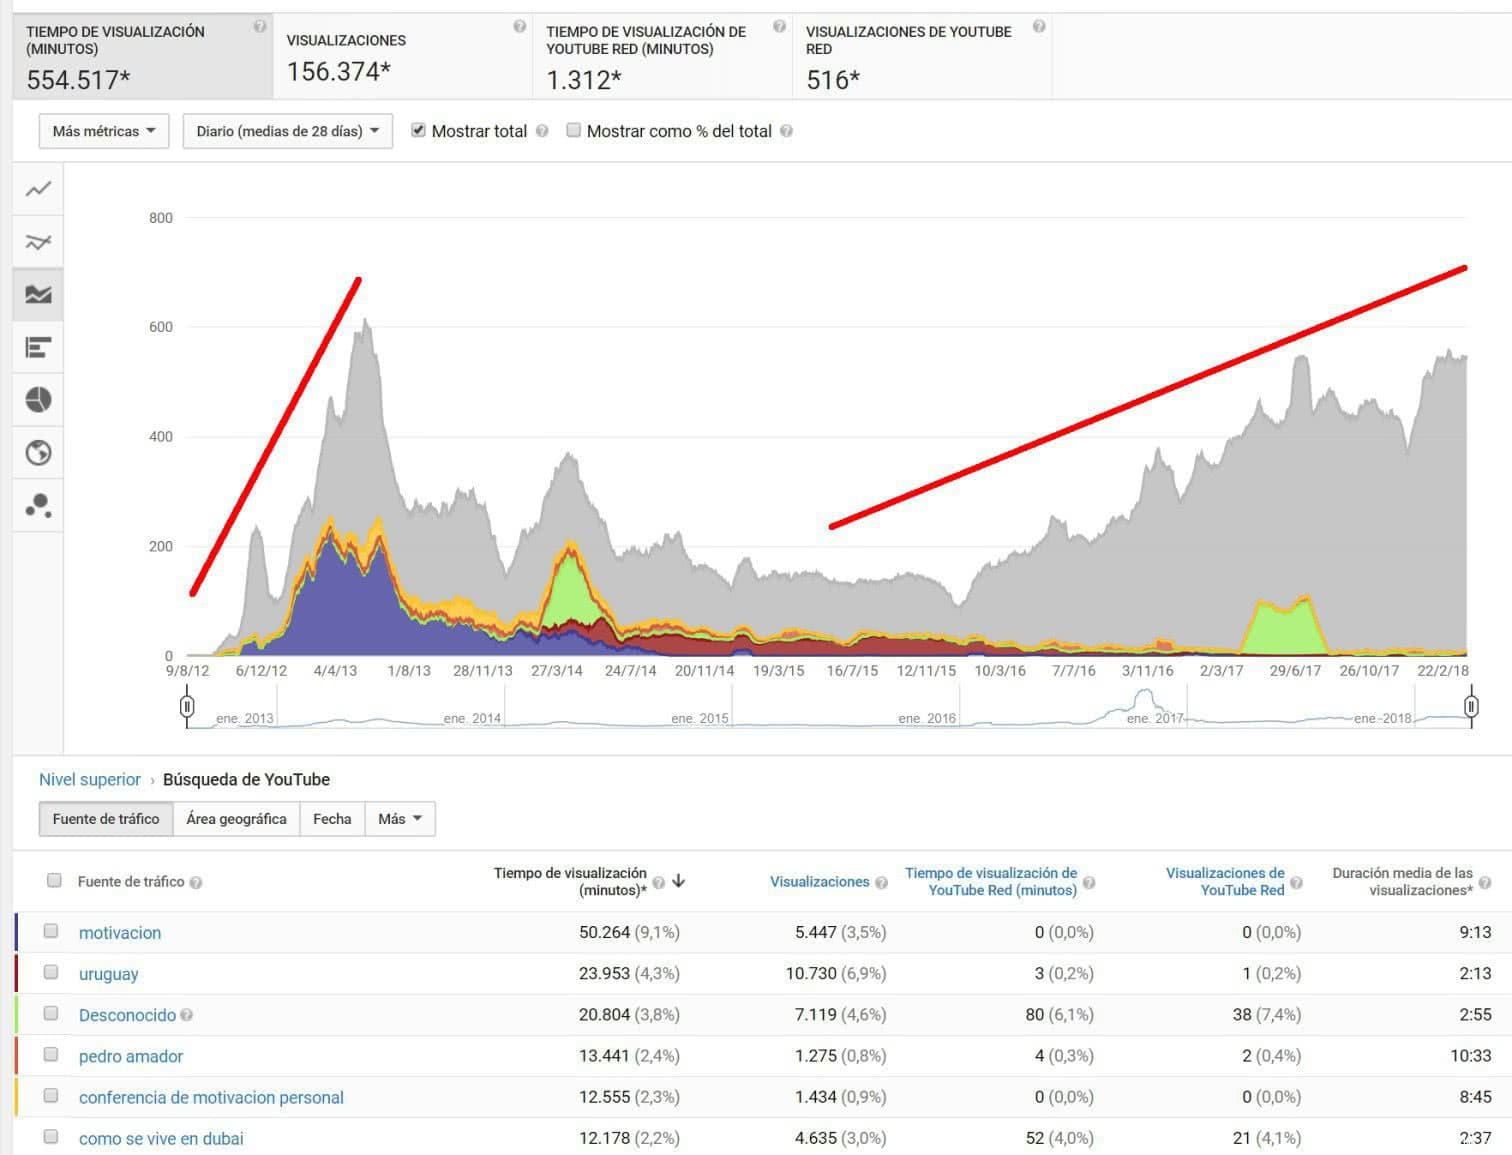The image size is (1512, 1155).
Task: Enable Mostrar como % del total checkbox
Action: [573, 130]
